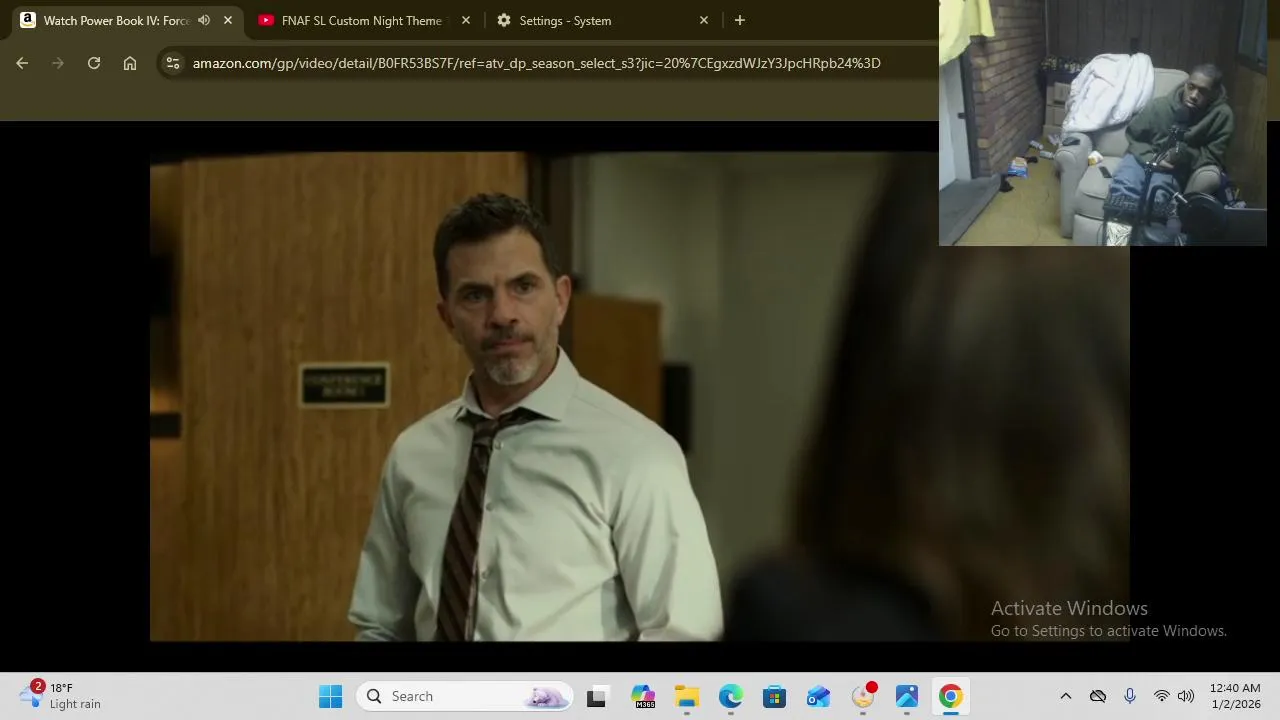Switch to the Watch Power Book IV tab
The width and height of the screenshot is (1280, 720).
[116, 20]
